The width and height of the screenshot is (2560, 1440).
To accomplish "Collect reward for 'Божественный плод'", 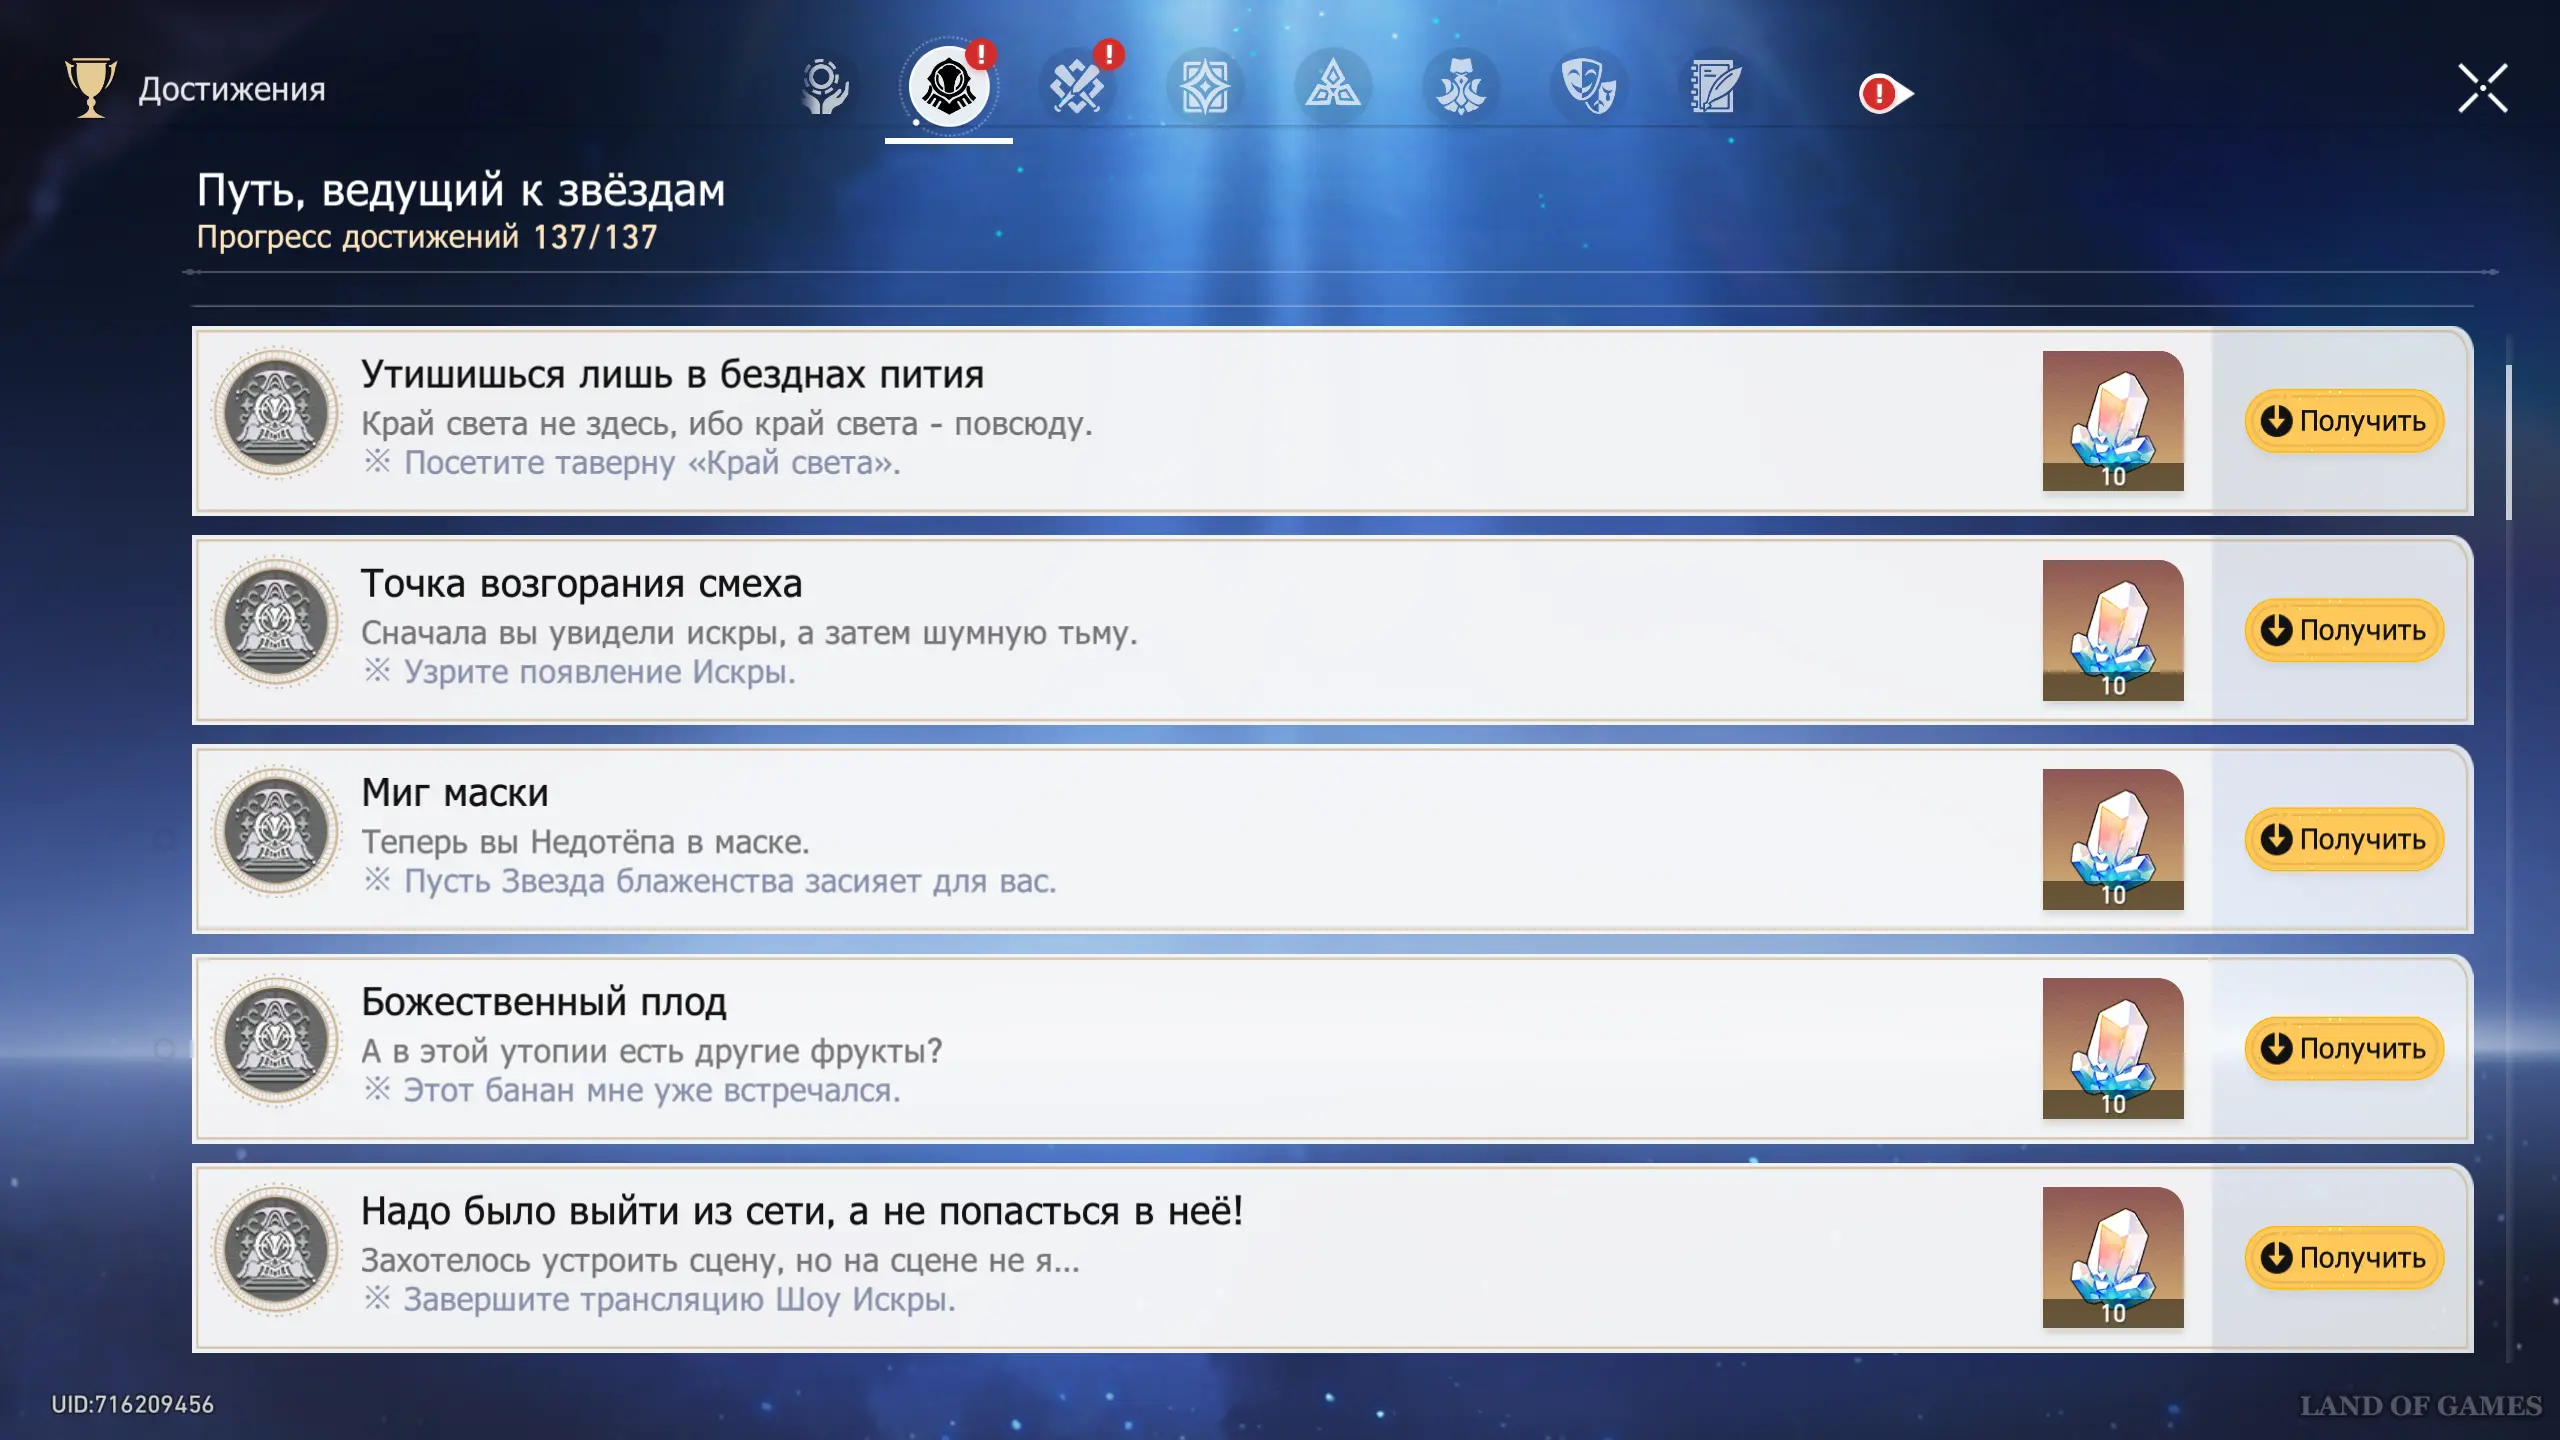I will pyautogui.click(x=2343, y=1048).
